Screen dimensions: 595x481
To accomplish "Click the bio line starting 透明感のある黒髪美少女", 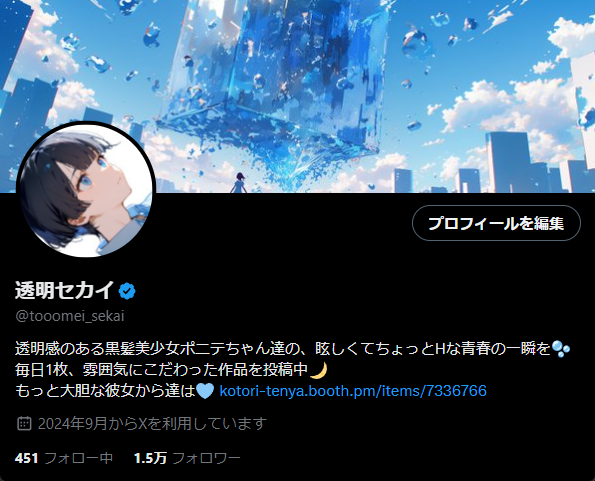I will click(x=283, y=349).
